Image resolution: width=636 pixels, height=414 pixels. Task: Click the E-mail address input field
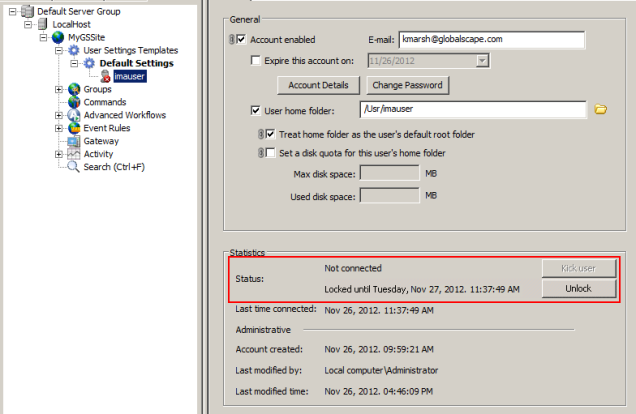coord(490,40)
